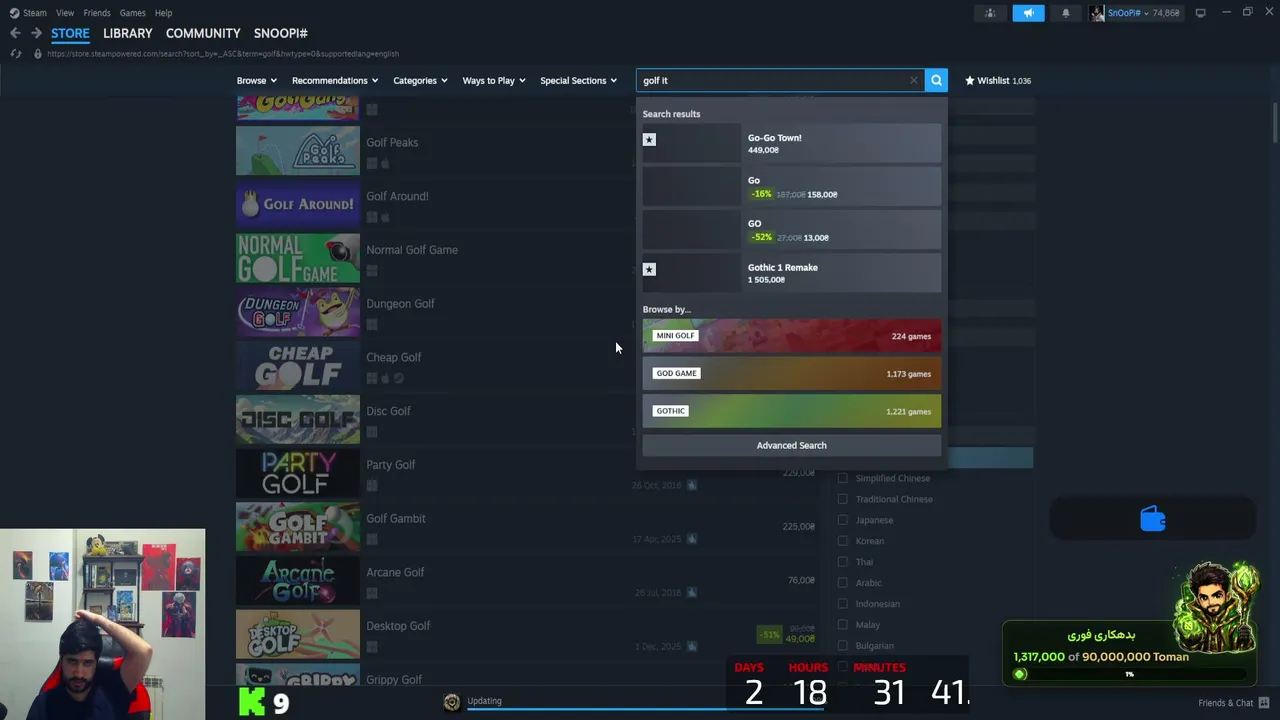Open the Gothic 1 Remake search result
The height and width of the screenshot is (720, 1280).
click(x=792, y=273)
